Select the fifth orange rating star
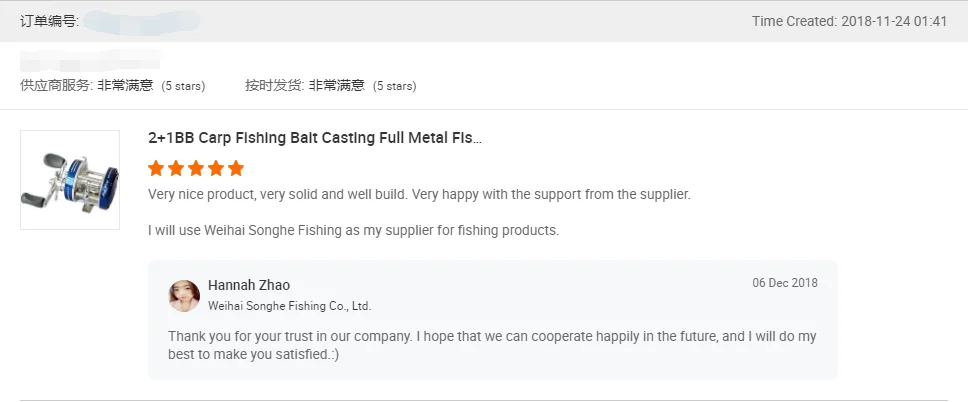This screenshot has width=968, height=402. pos(236,168)
